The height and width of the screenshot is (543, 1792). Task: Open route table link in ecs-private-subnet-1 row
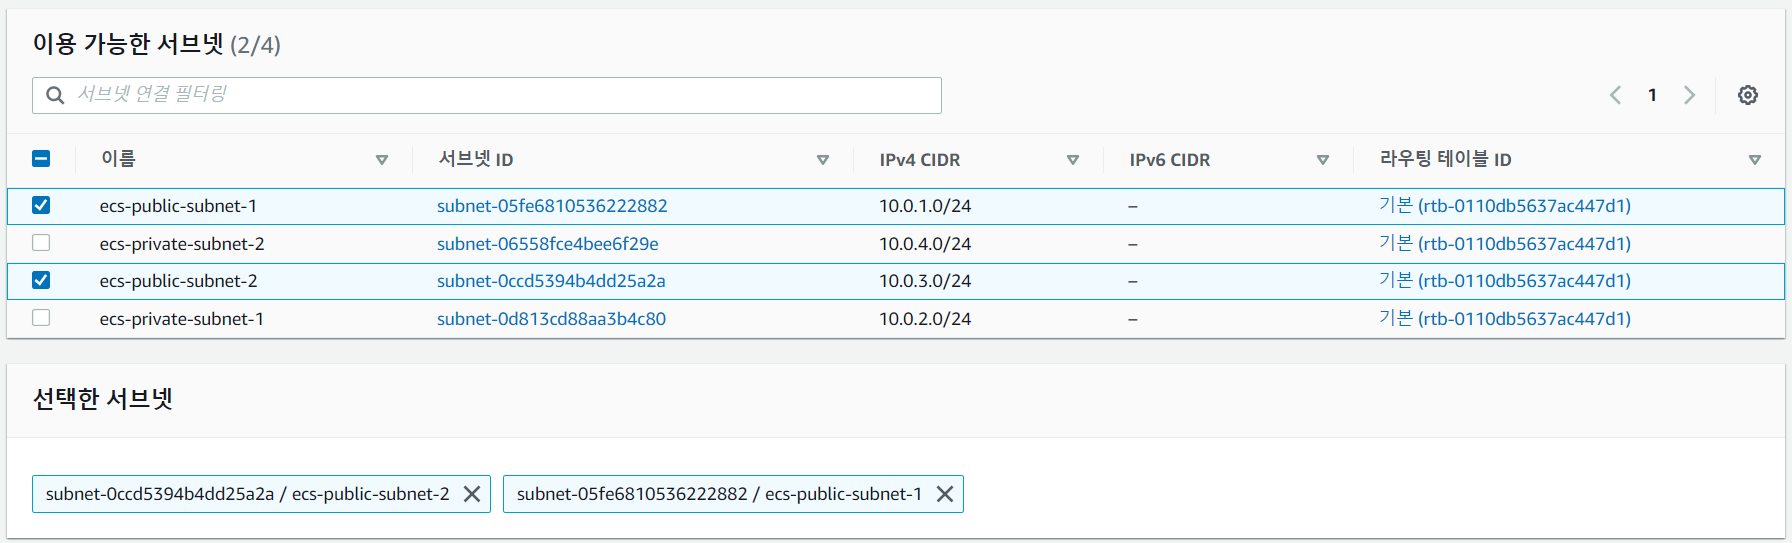pos(1505,319)
